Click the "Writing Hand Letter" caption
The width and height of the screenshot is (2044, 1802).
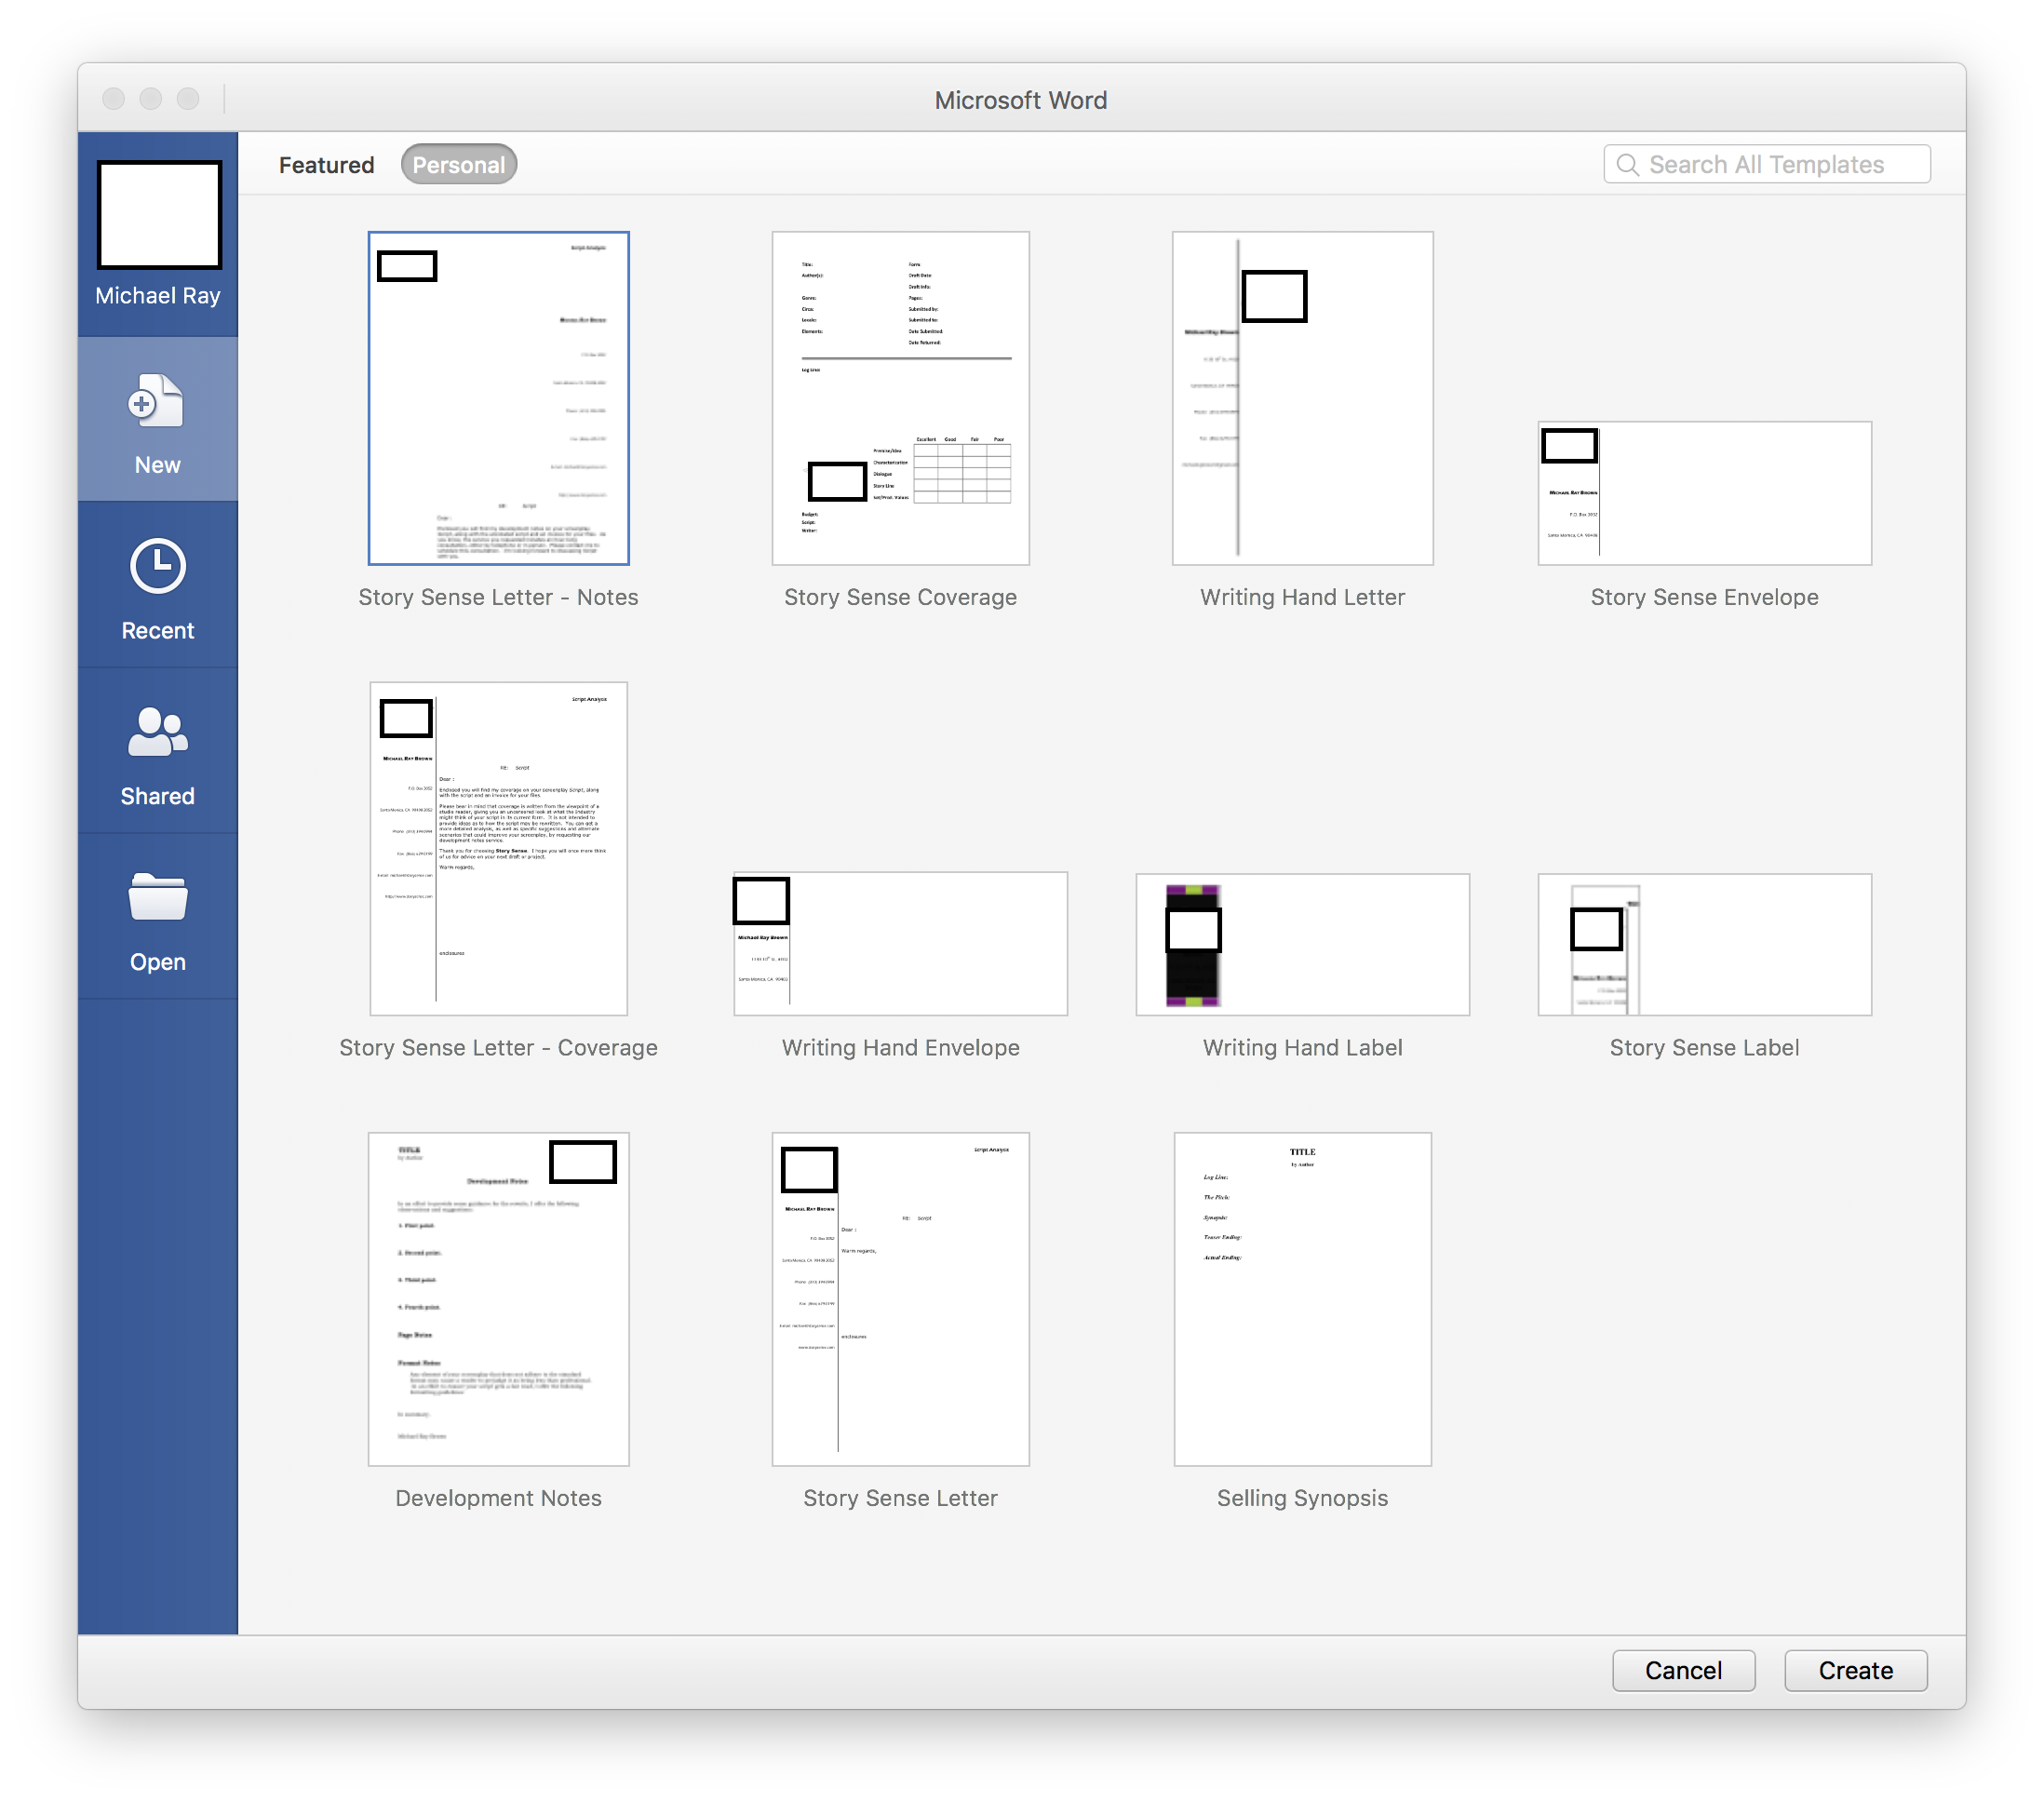1302,597
